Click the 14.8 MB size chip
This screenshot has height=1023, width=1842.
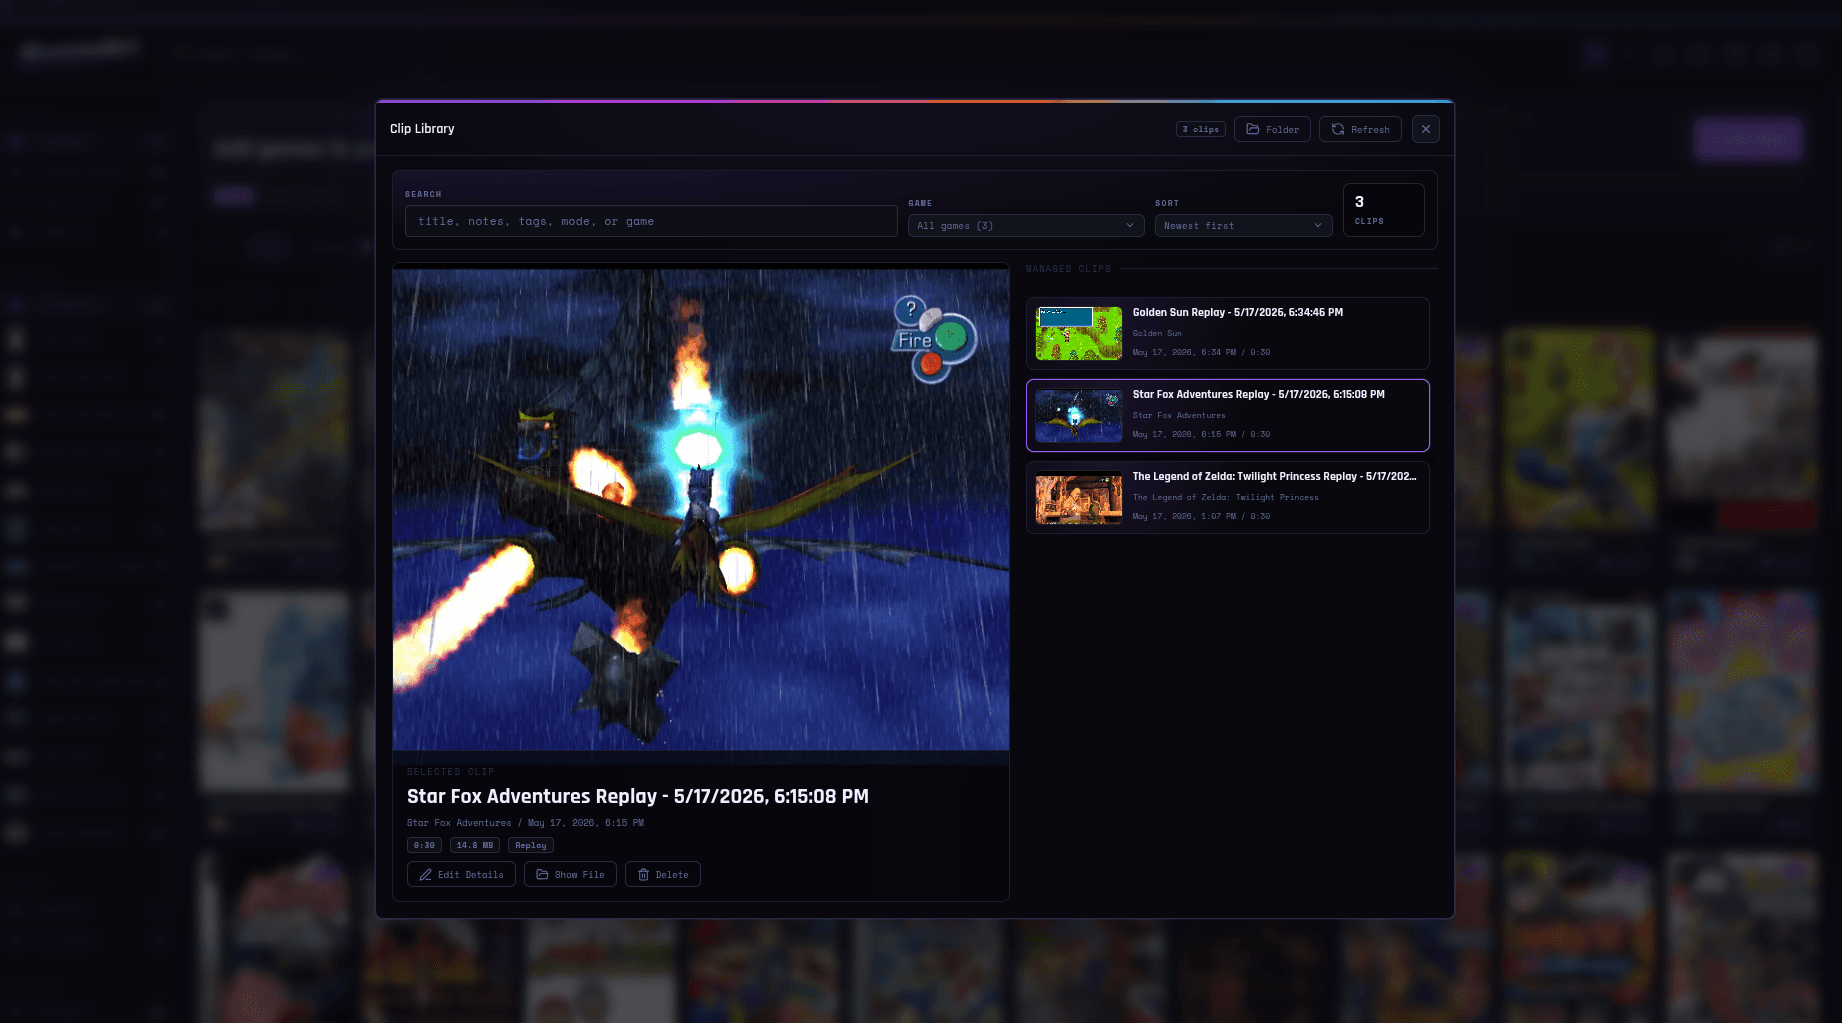click(x=475, y=845)
